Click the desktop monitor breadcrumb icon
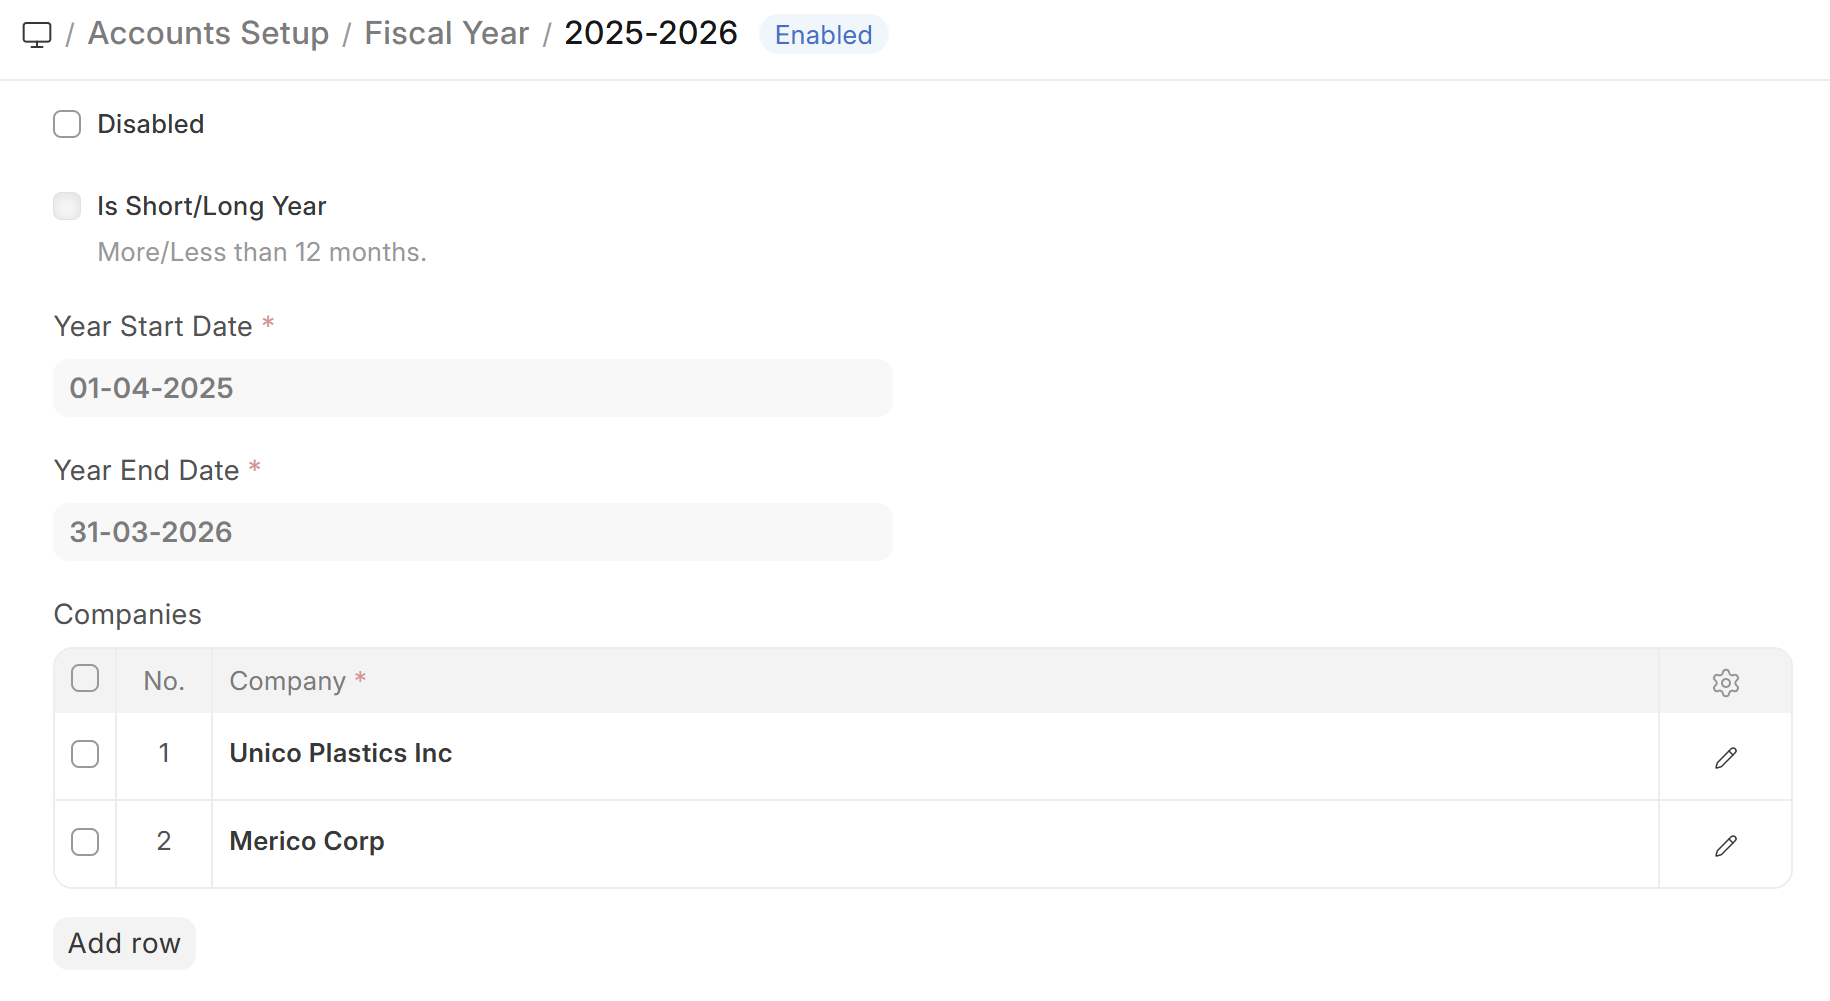The width and height of the screenshot is (1830, 1001). tap(37, 35)
